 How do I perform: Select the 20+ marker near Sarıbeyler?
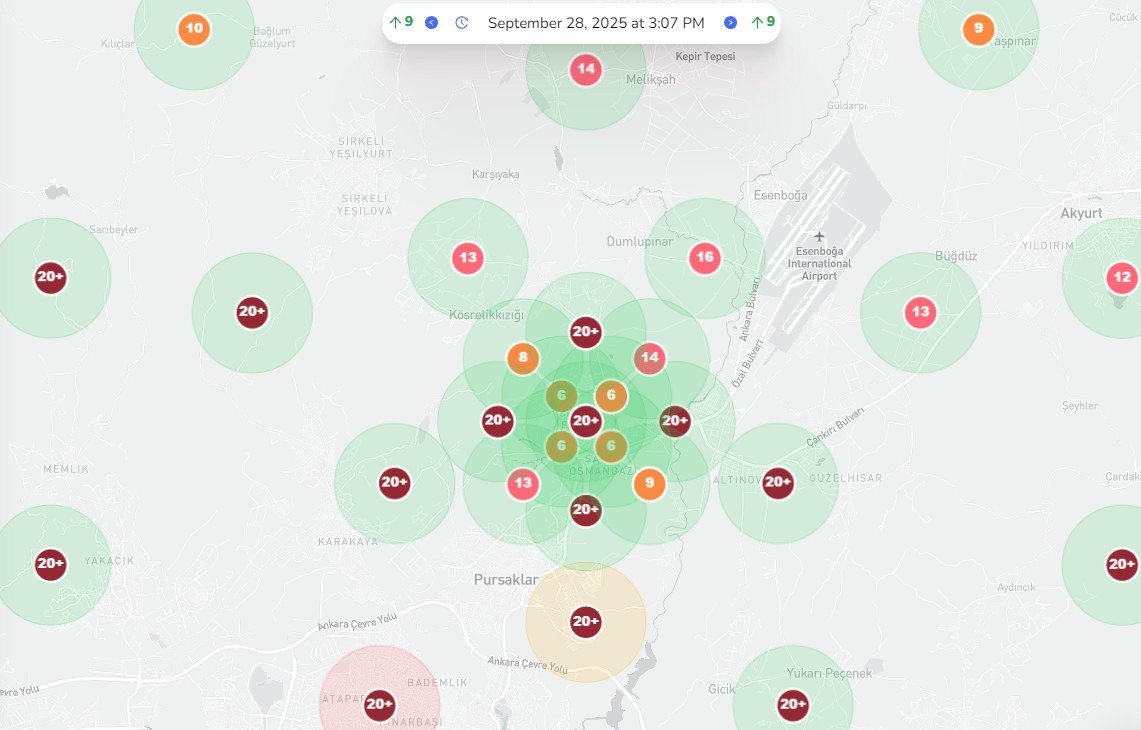(51, 278)
